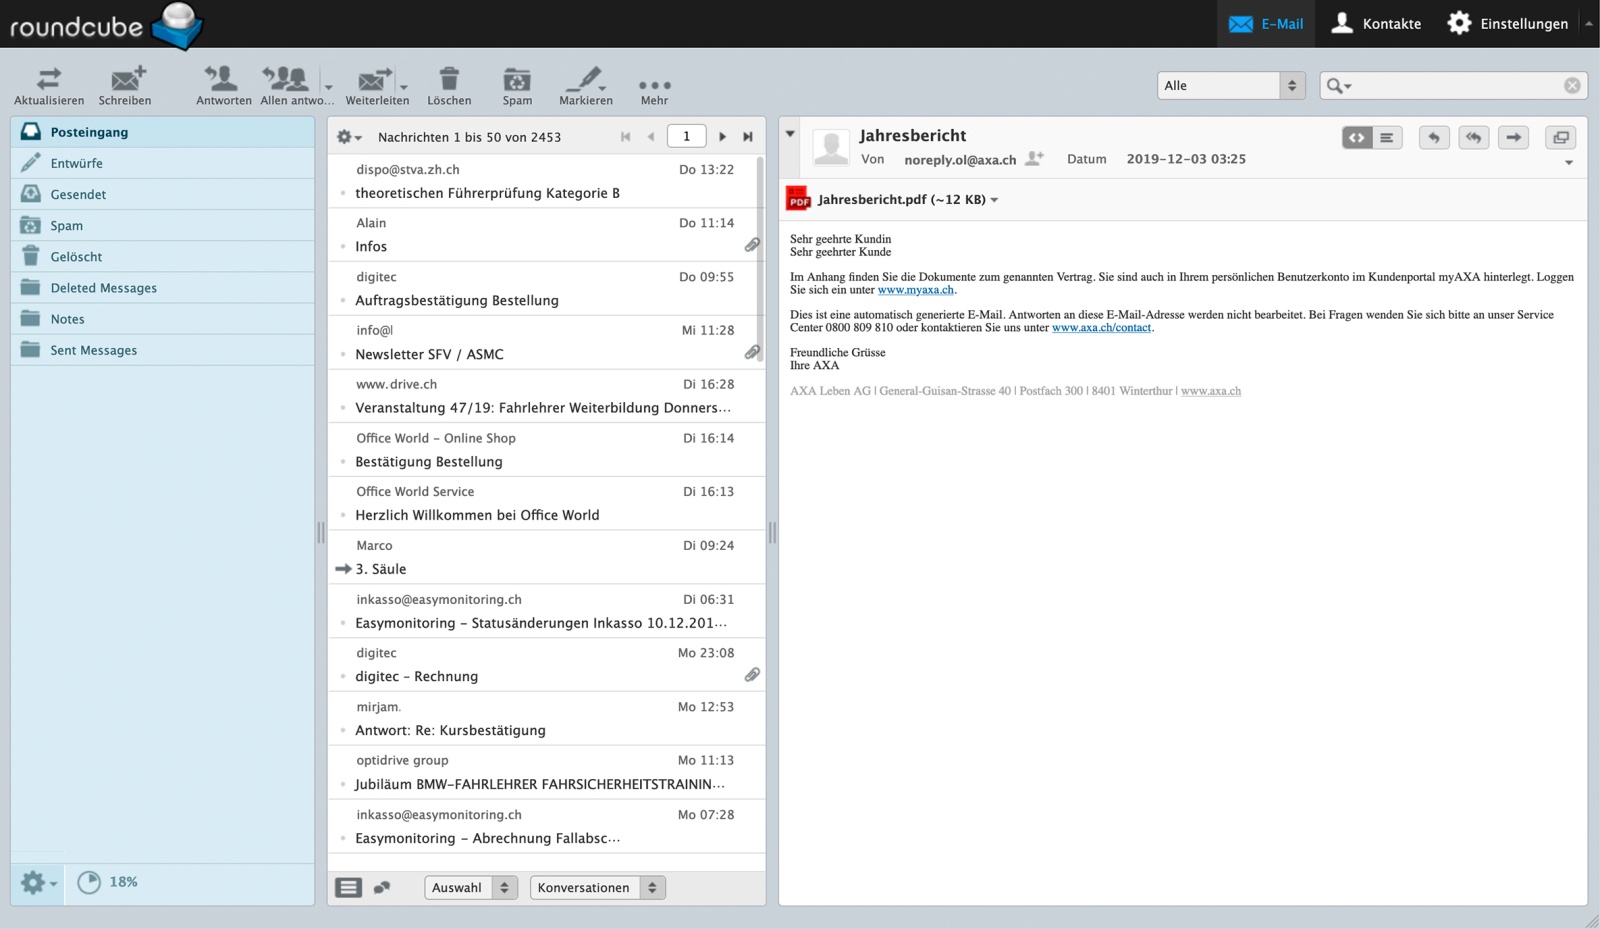Screen dimensions: 1600x929
Task: Open the Weiterleiten dropdown arrow
Action: tap(404, 87)
